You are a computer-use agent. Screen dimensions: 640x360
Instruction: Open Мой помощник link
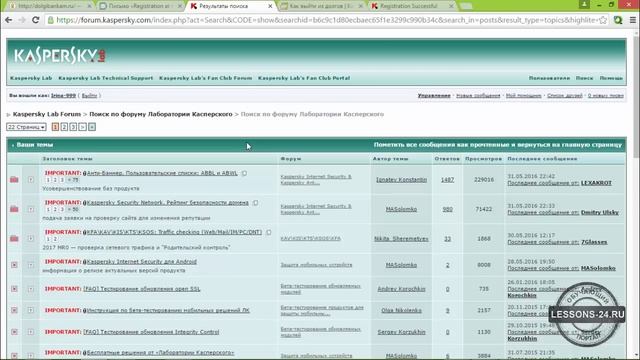pyautogui.click(x=523, y=96)
